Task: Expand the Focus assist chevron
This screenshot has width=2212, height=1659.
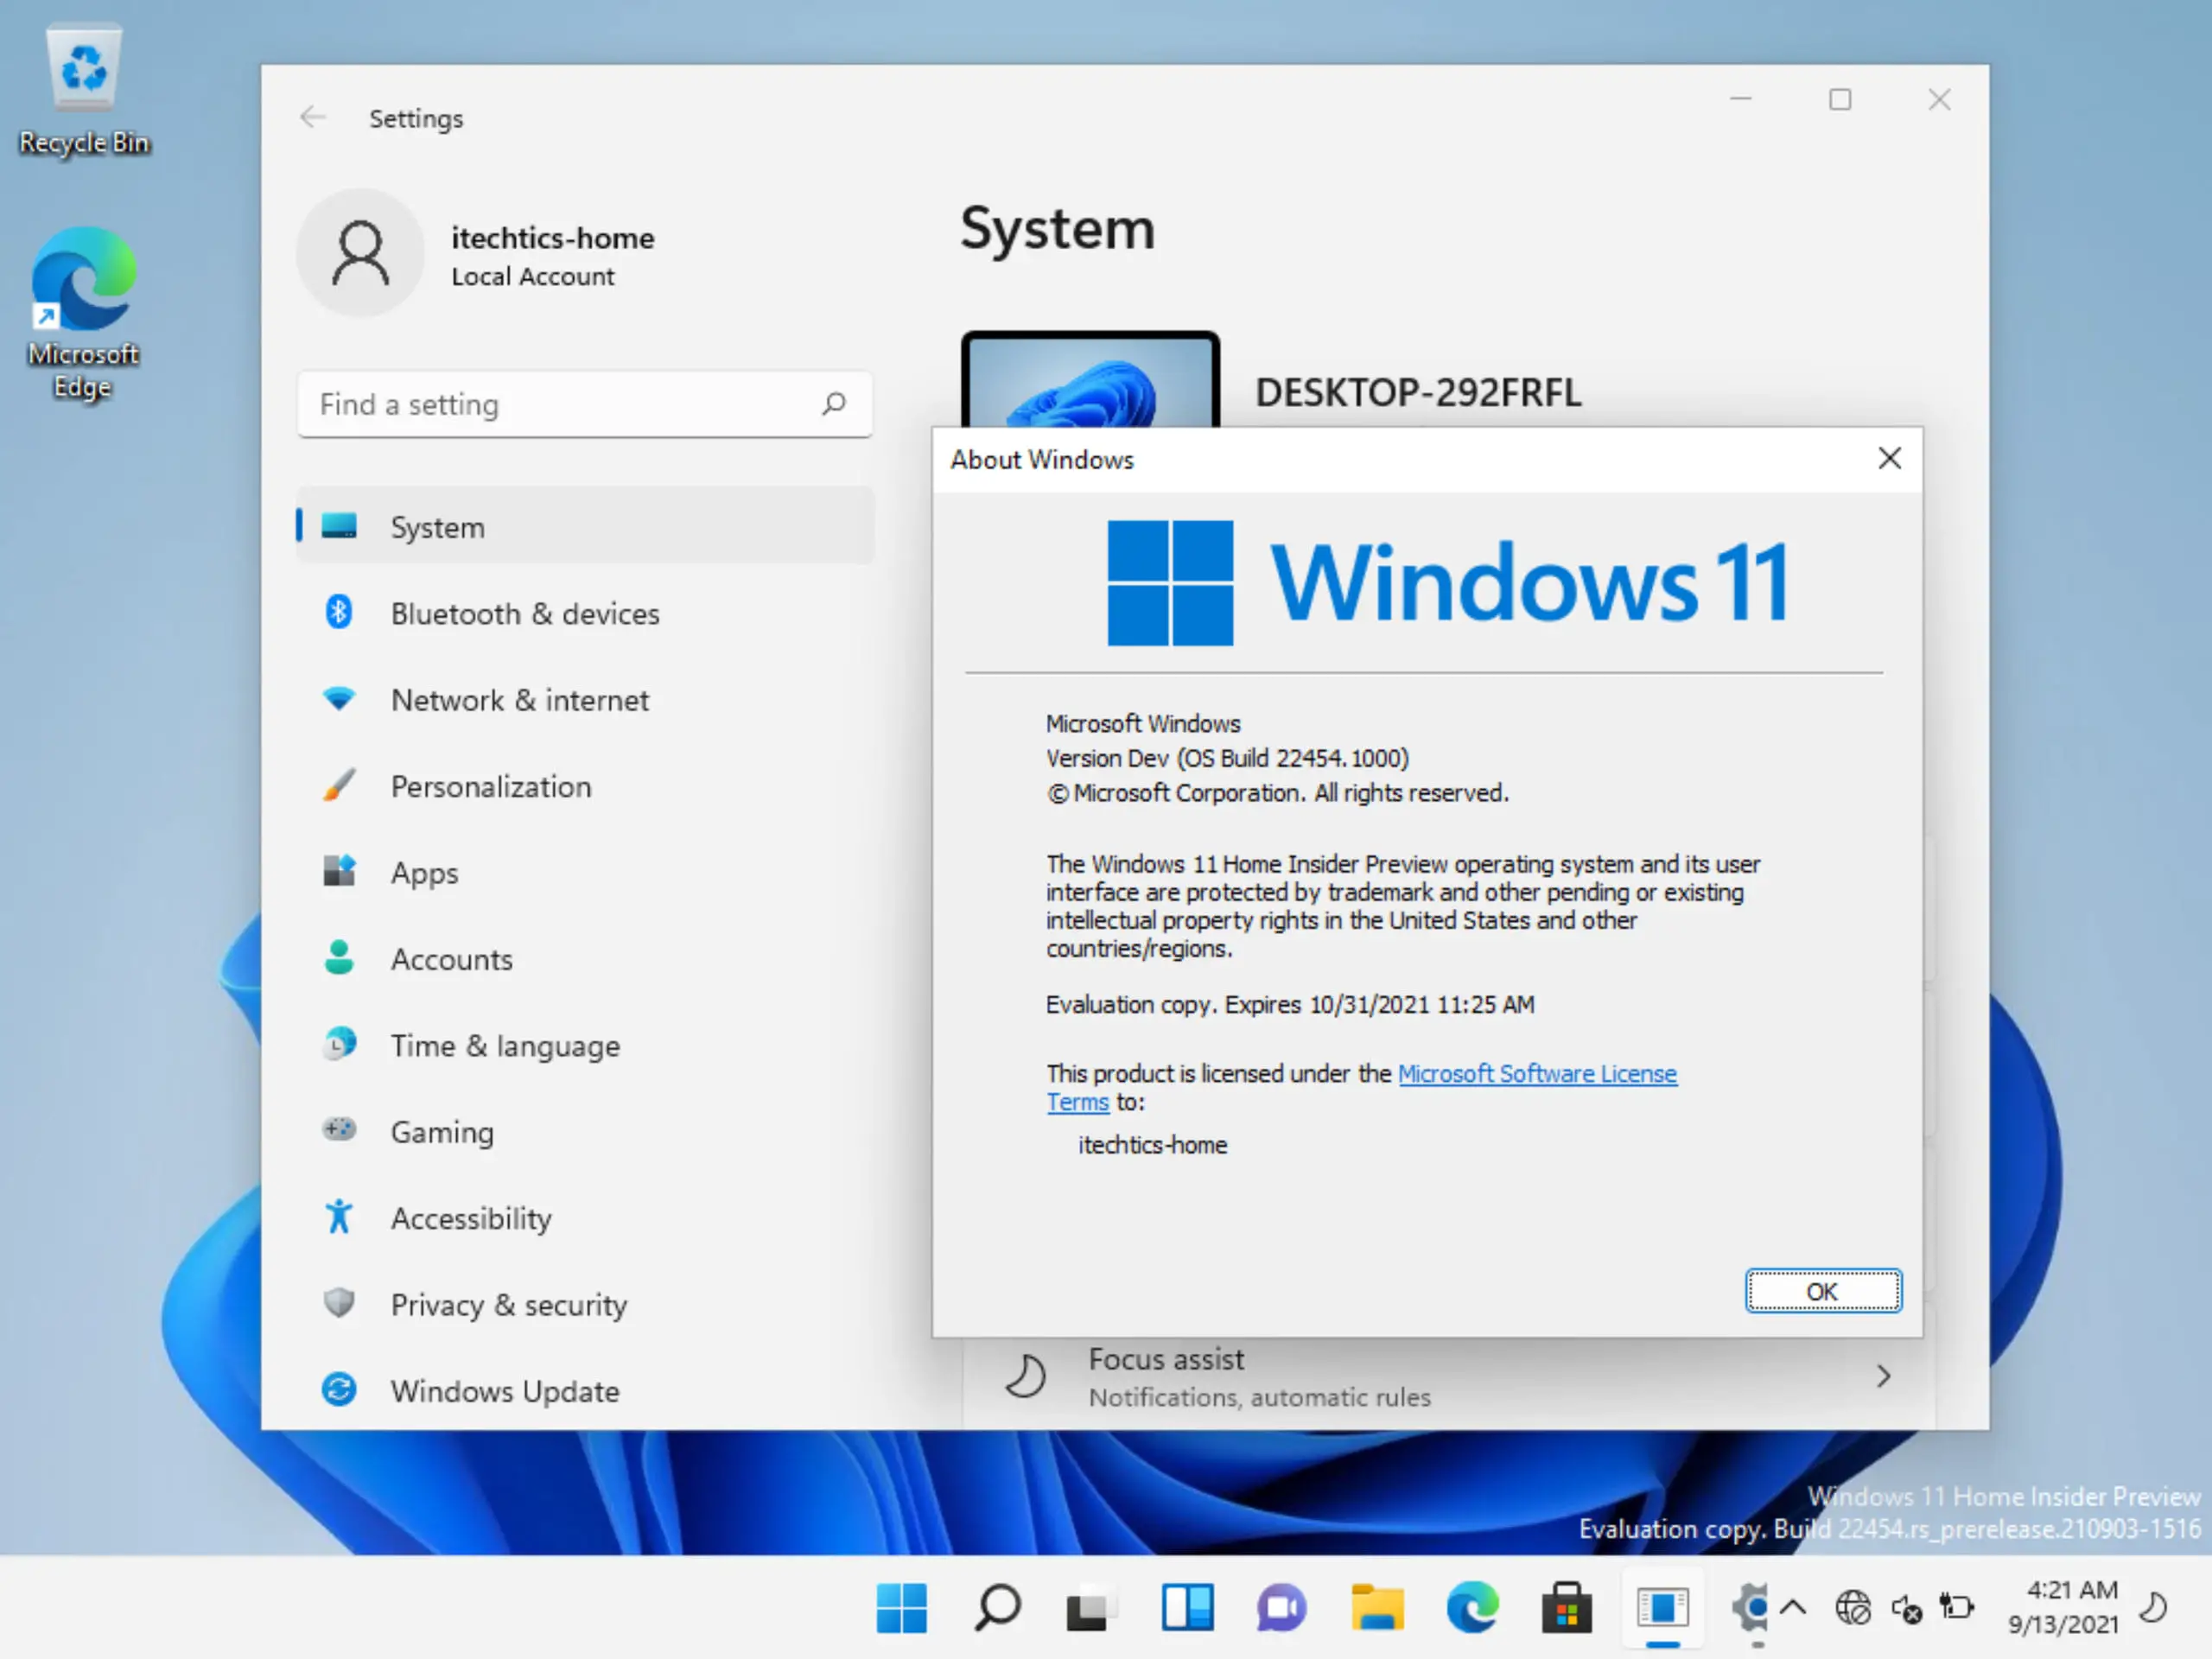Action: tap(1883, 1377)
